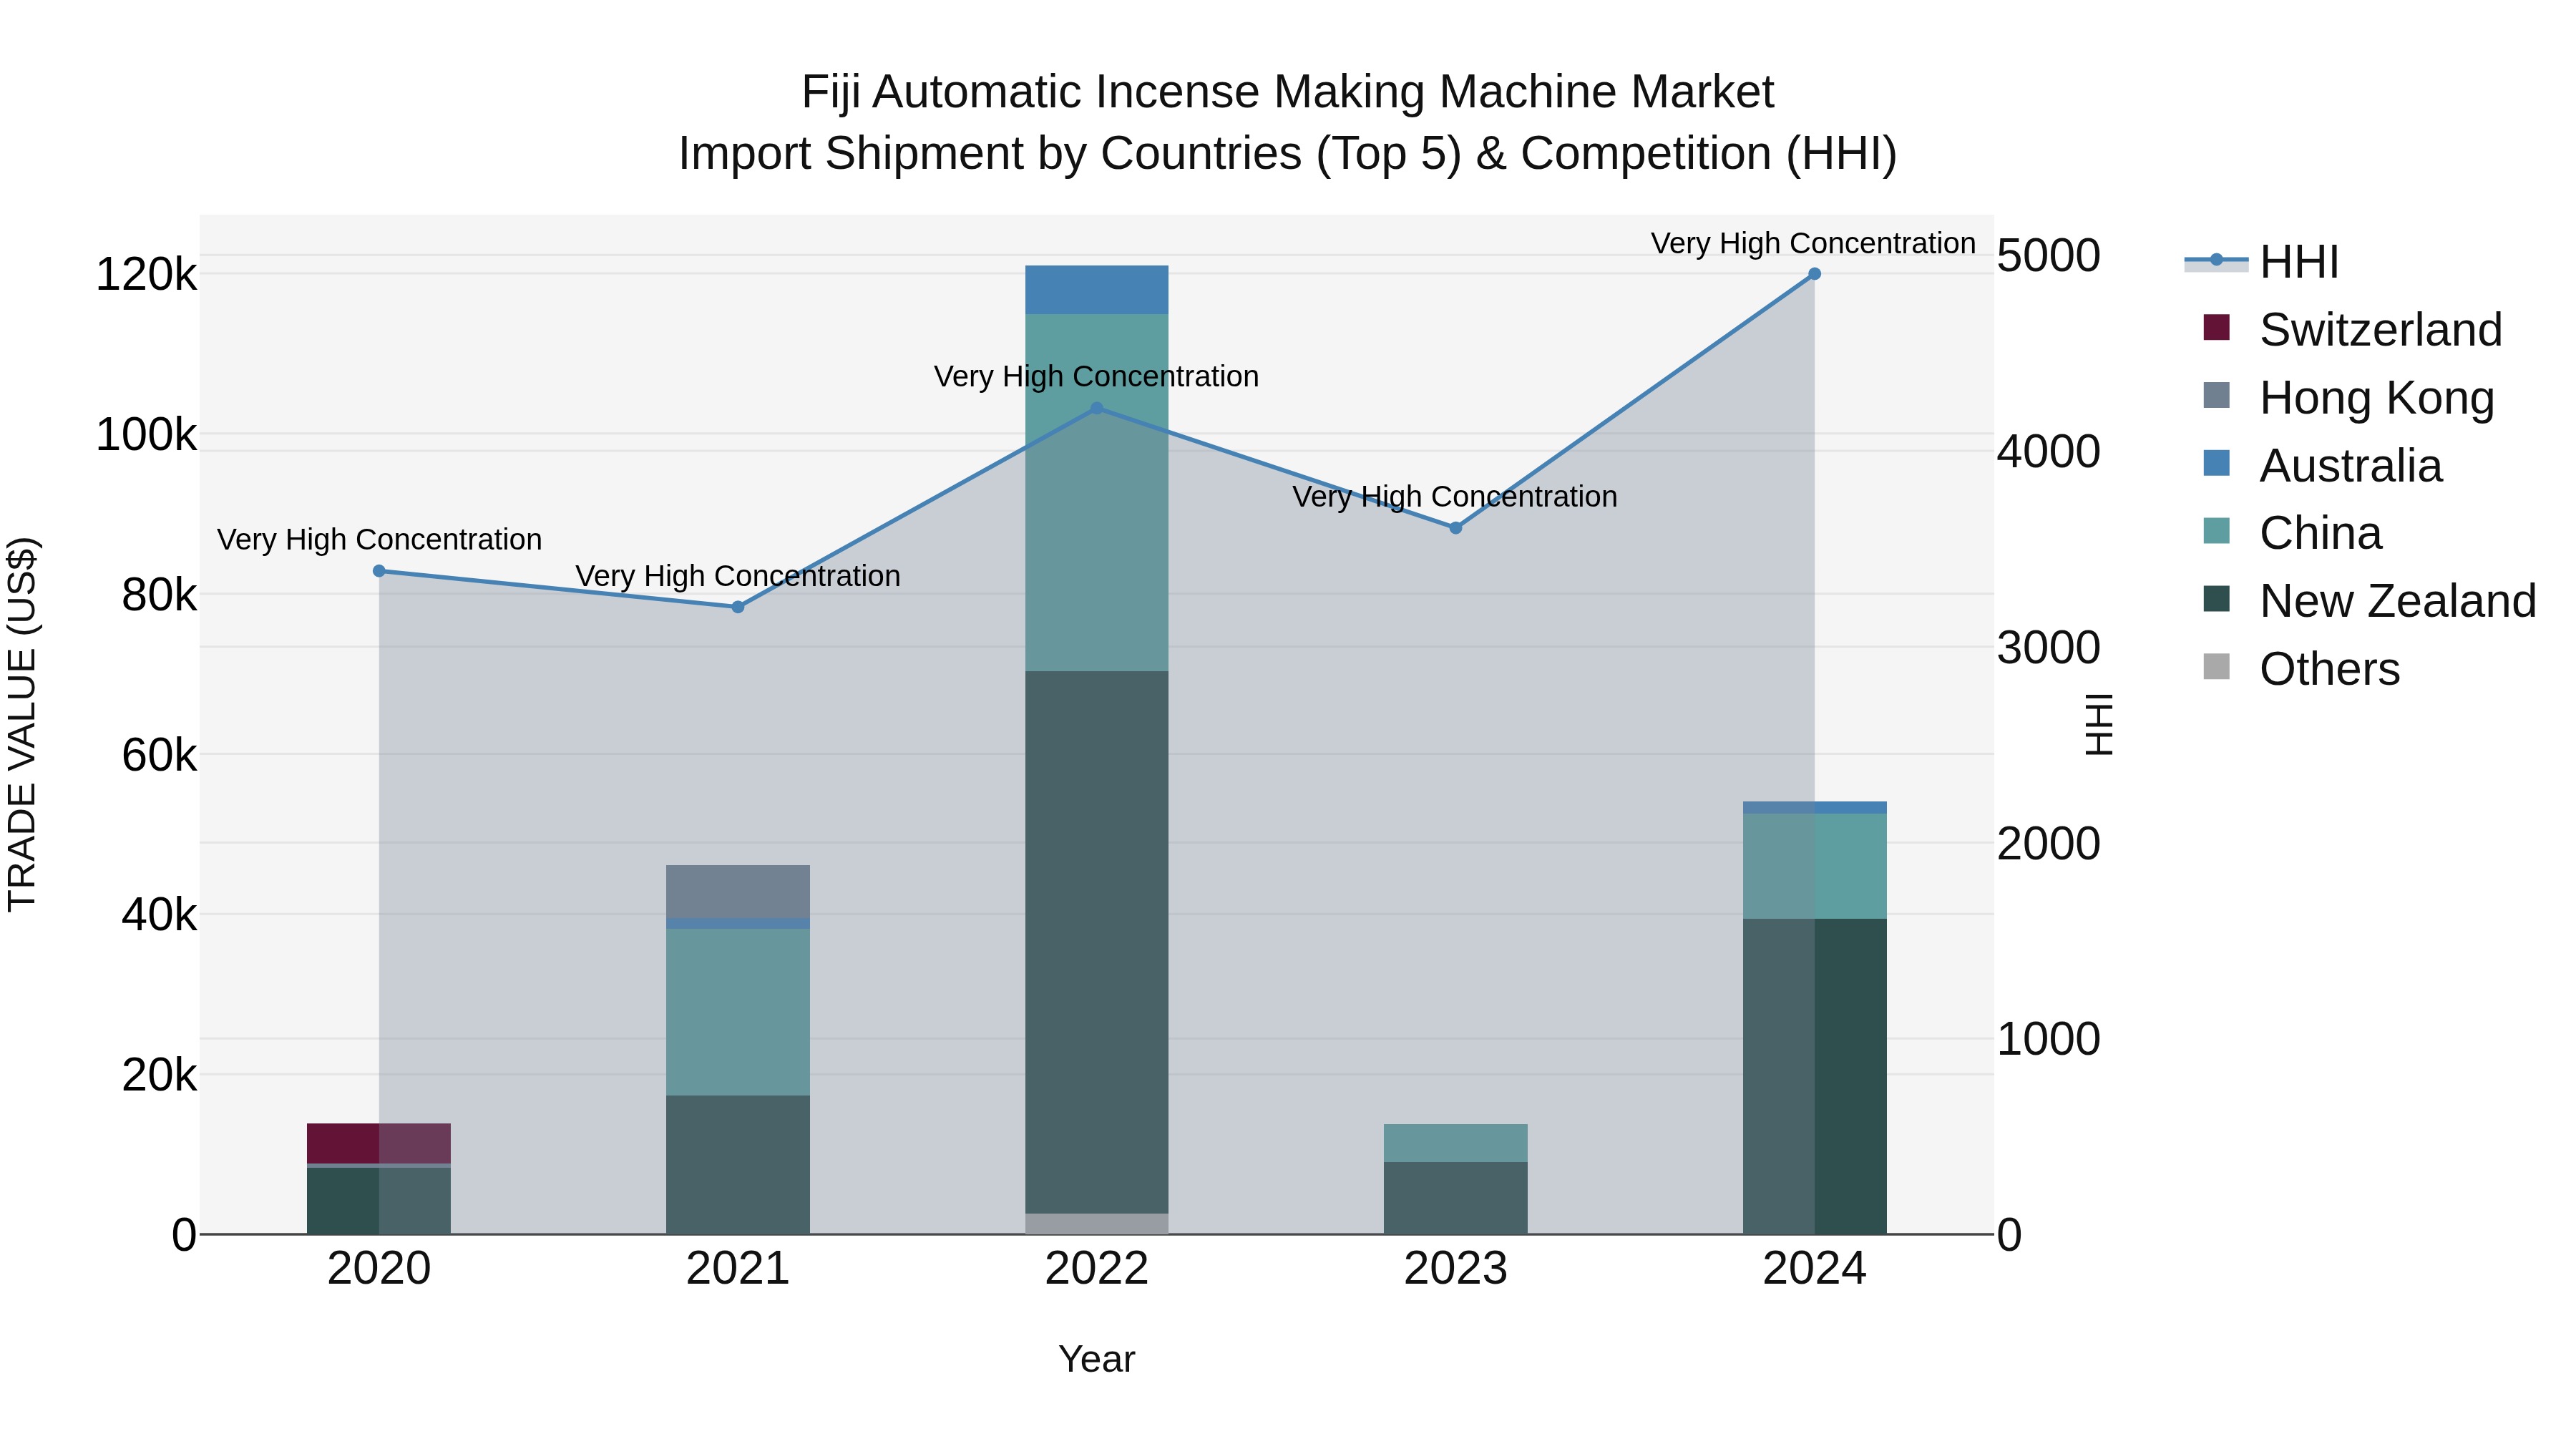Click the Switzerland maroon legend swatch
Image resolution: width=2576 pixels, height=1449 pixels.
coord(2217,327)
